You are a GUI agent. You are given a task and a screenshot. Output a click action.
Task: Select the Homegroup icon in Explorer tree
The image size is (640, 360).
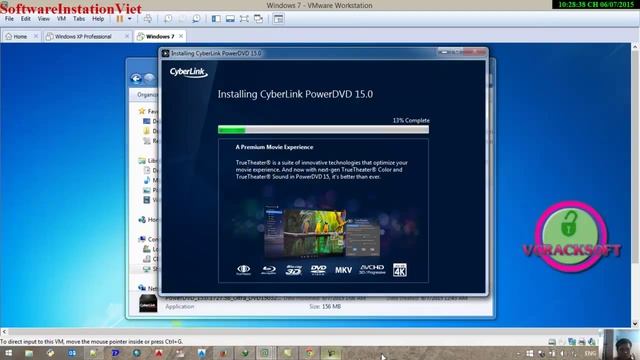(142, 220)
